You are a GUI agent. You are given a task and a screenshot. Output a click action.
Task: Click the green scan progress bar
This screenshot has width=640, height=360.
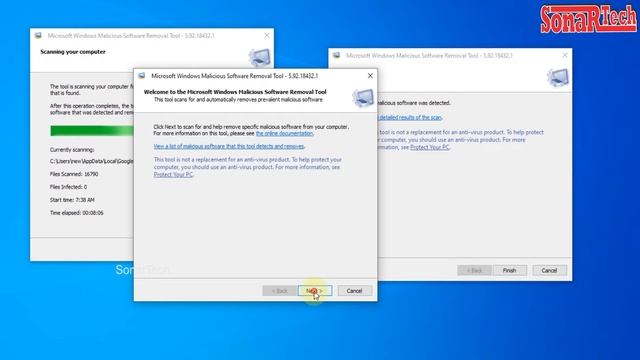[x=92, y=131]
